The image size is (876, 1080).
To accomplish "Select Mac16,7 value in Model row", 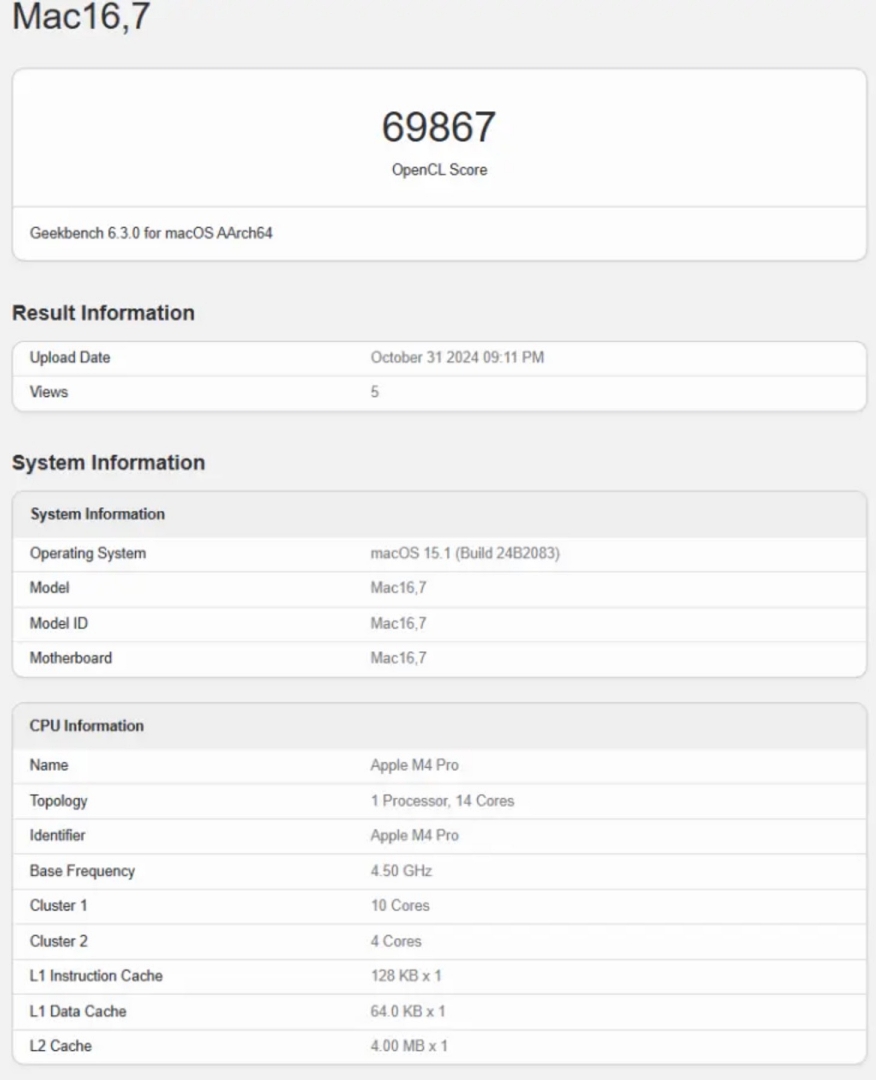I will (399, 588).
